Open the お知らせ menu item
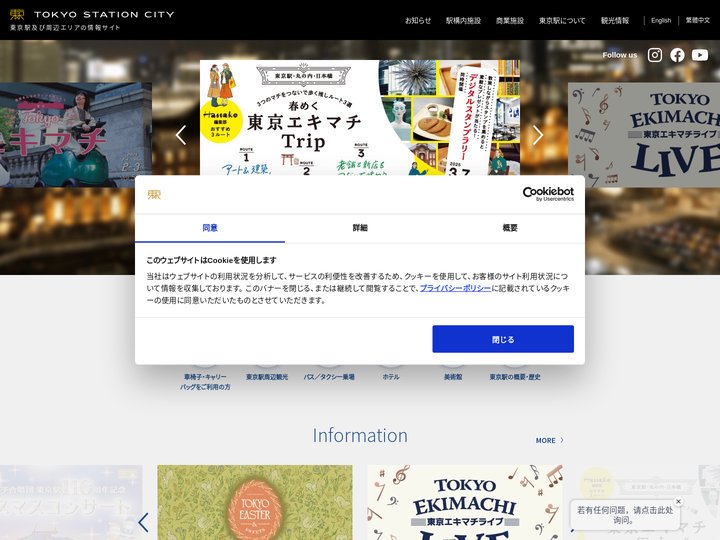 coord(418,21)
